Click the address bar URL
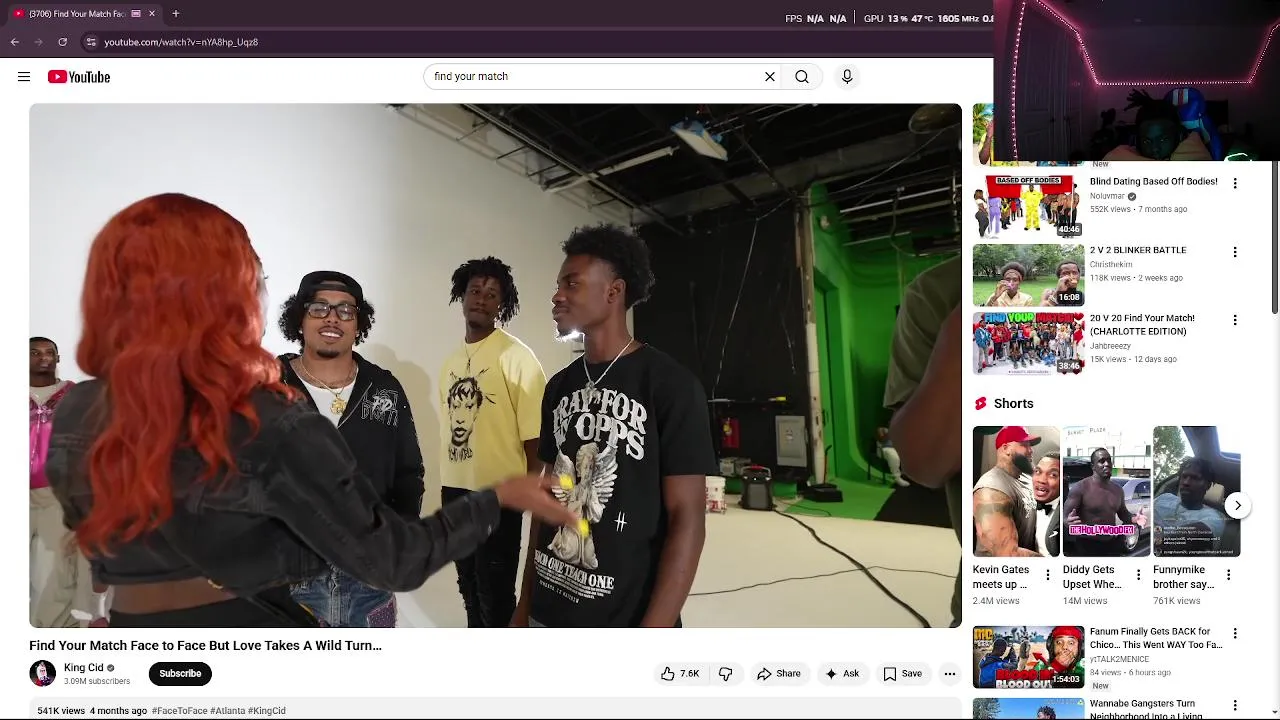 coord(181,42)
